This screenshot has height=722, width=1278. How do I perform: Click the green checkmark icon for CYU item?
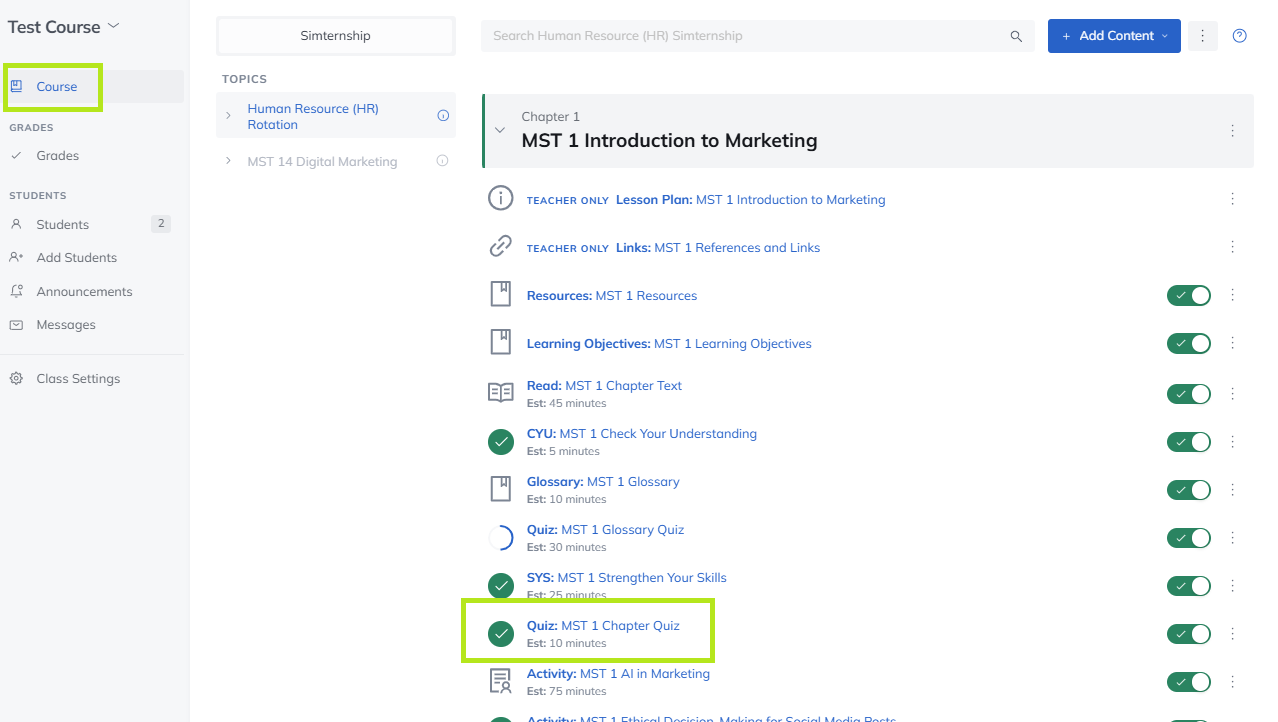click(x=500, y=441)
